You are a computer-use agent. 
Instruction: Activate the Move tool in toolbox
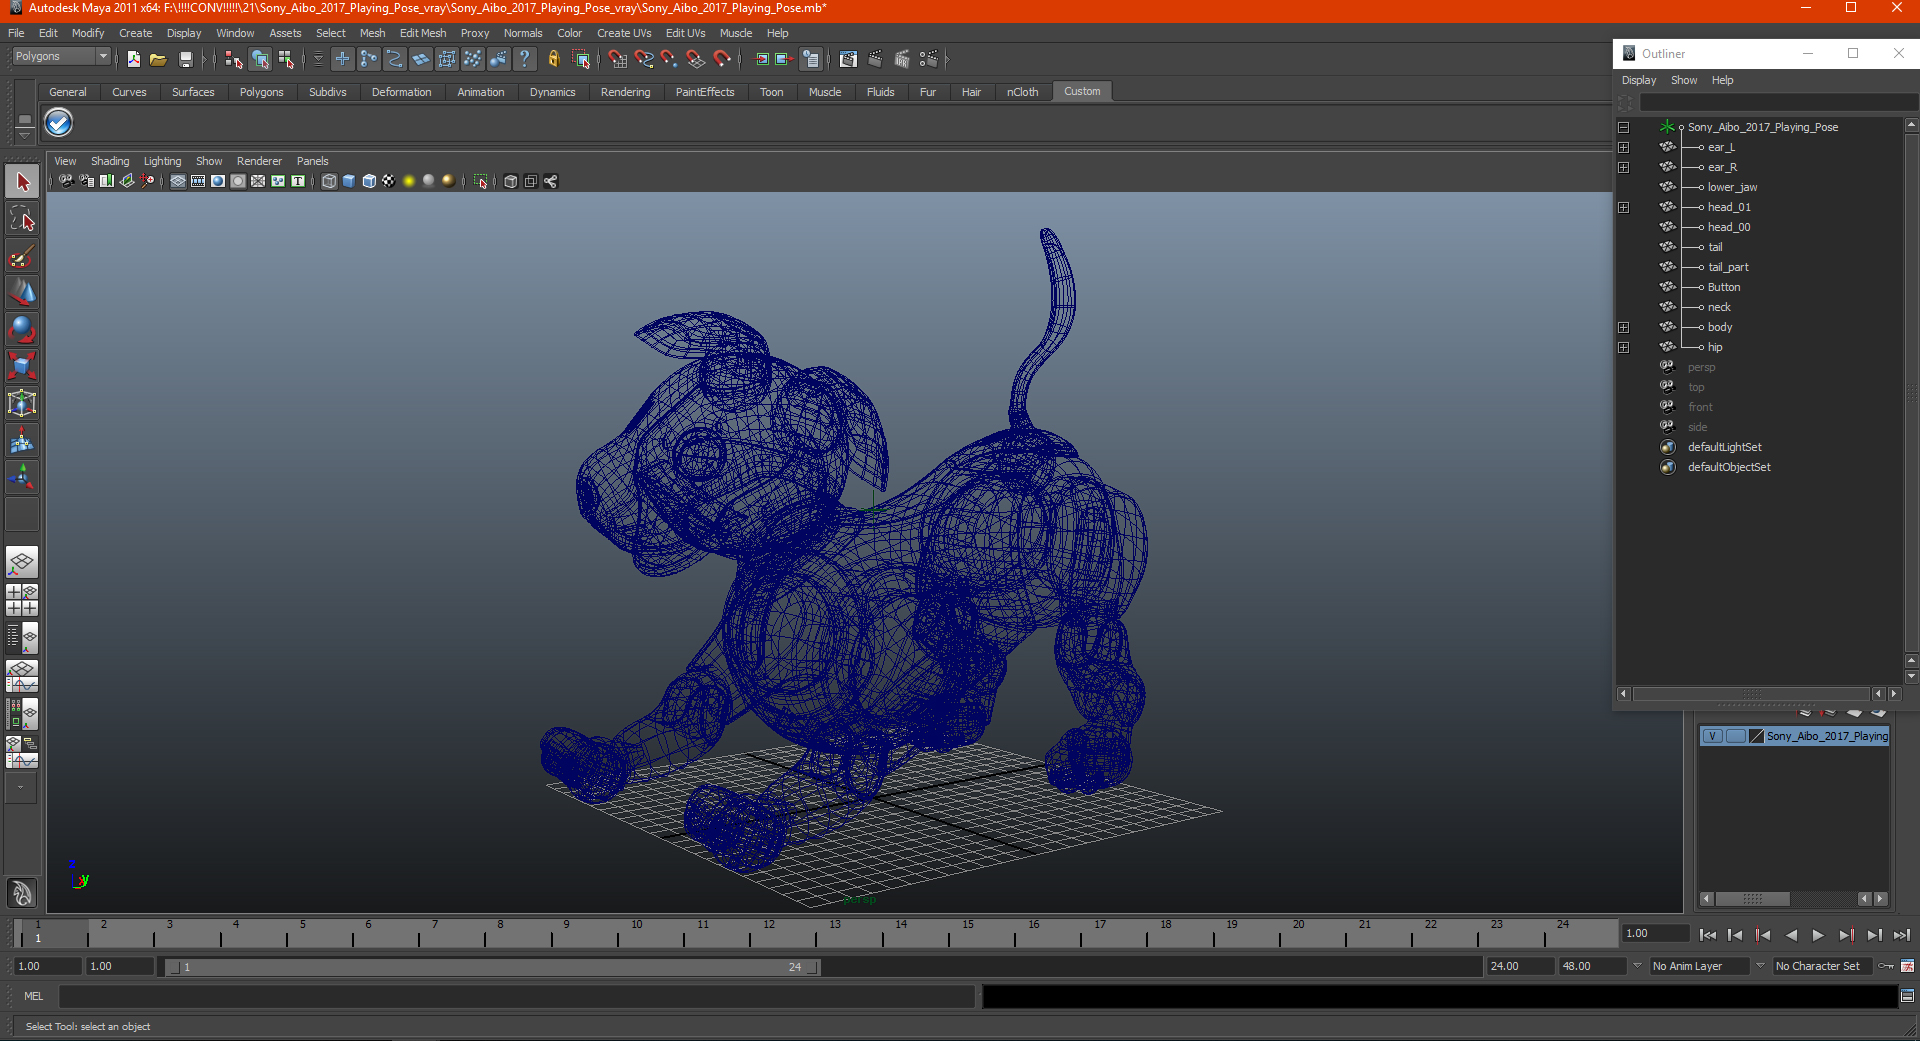(22, 293)
